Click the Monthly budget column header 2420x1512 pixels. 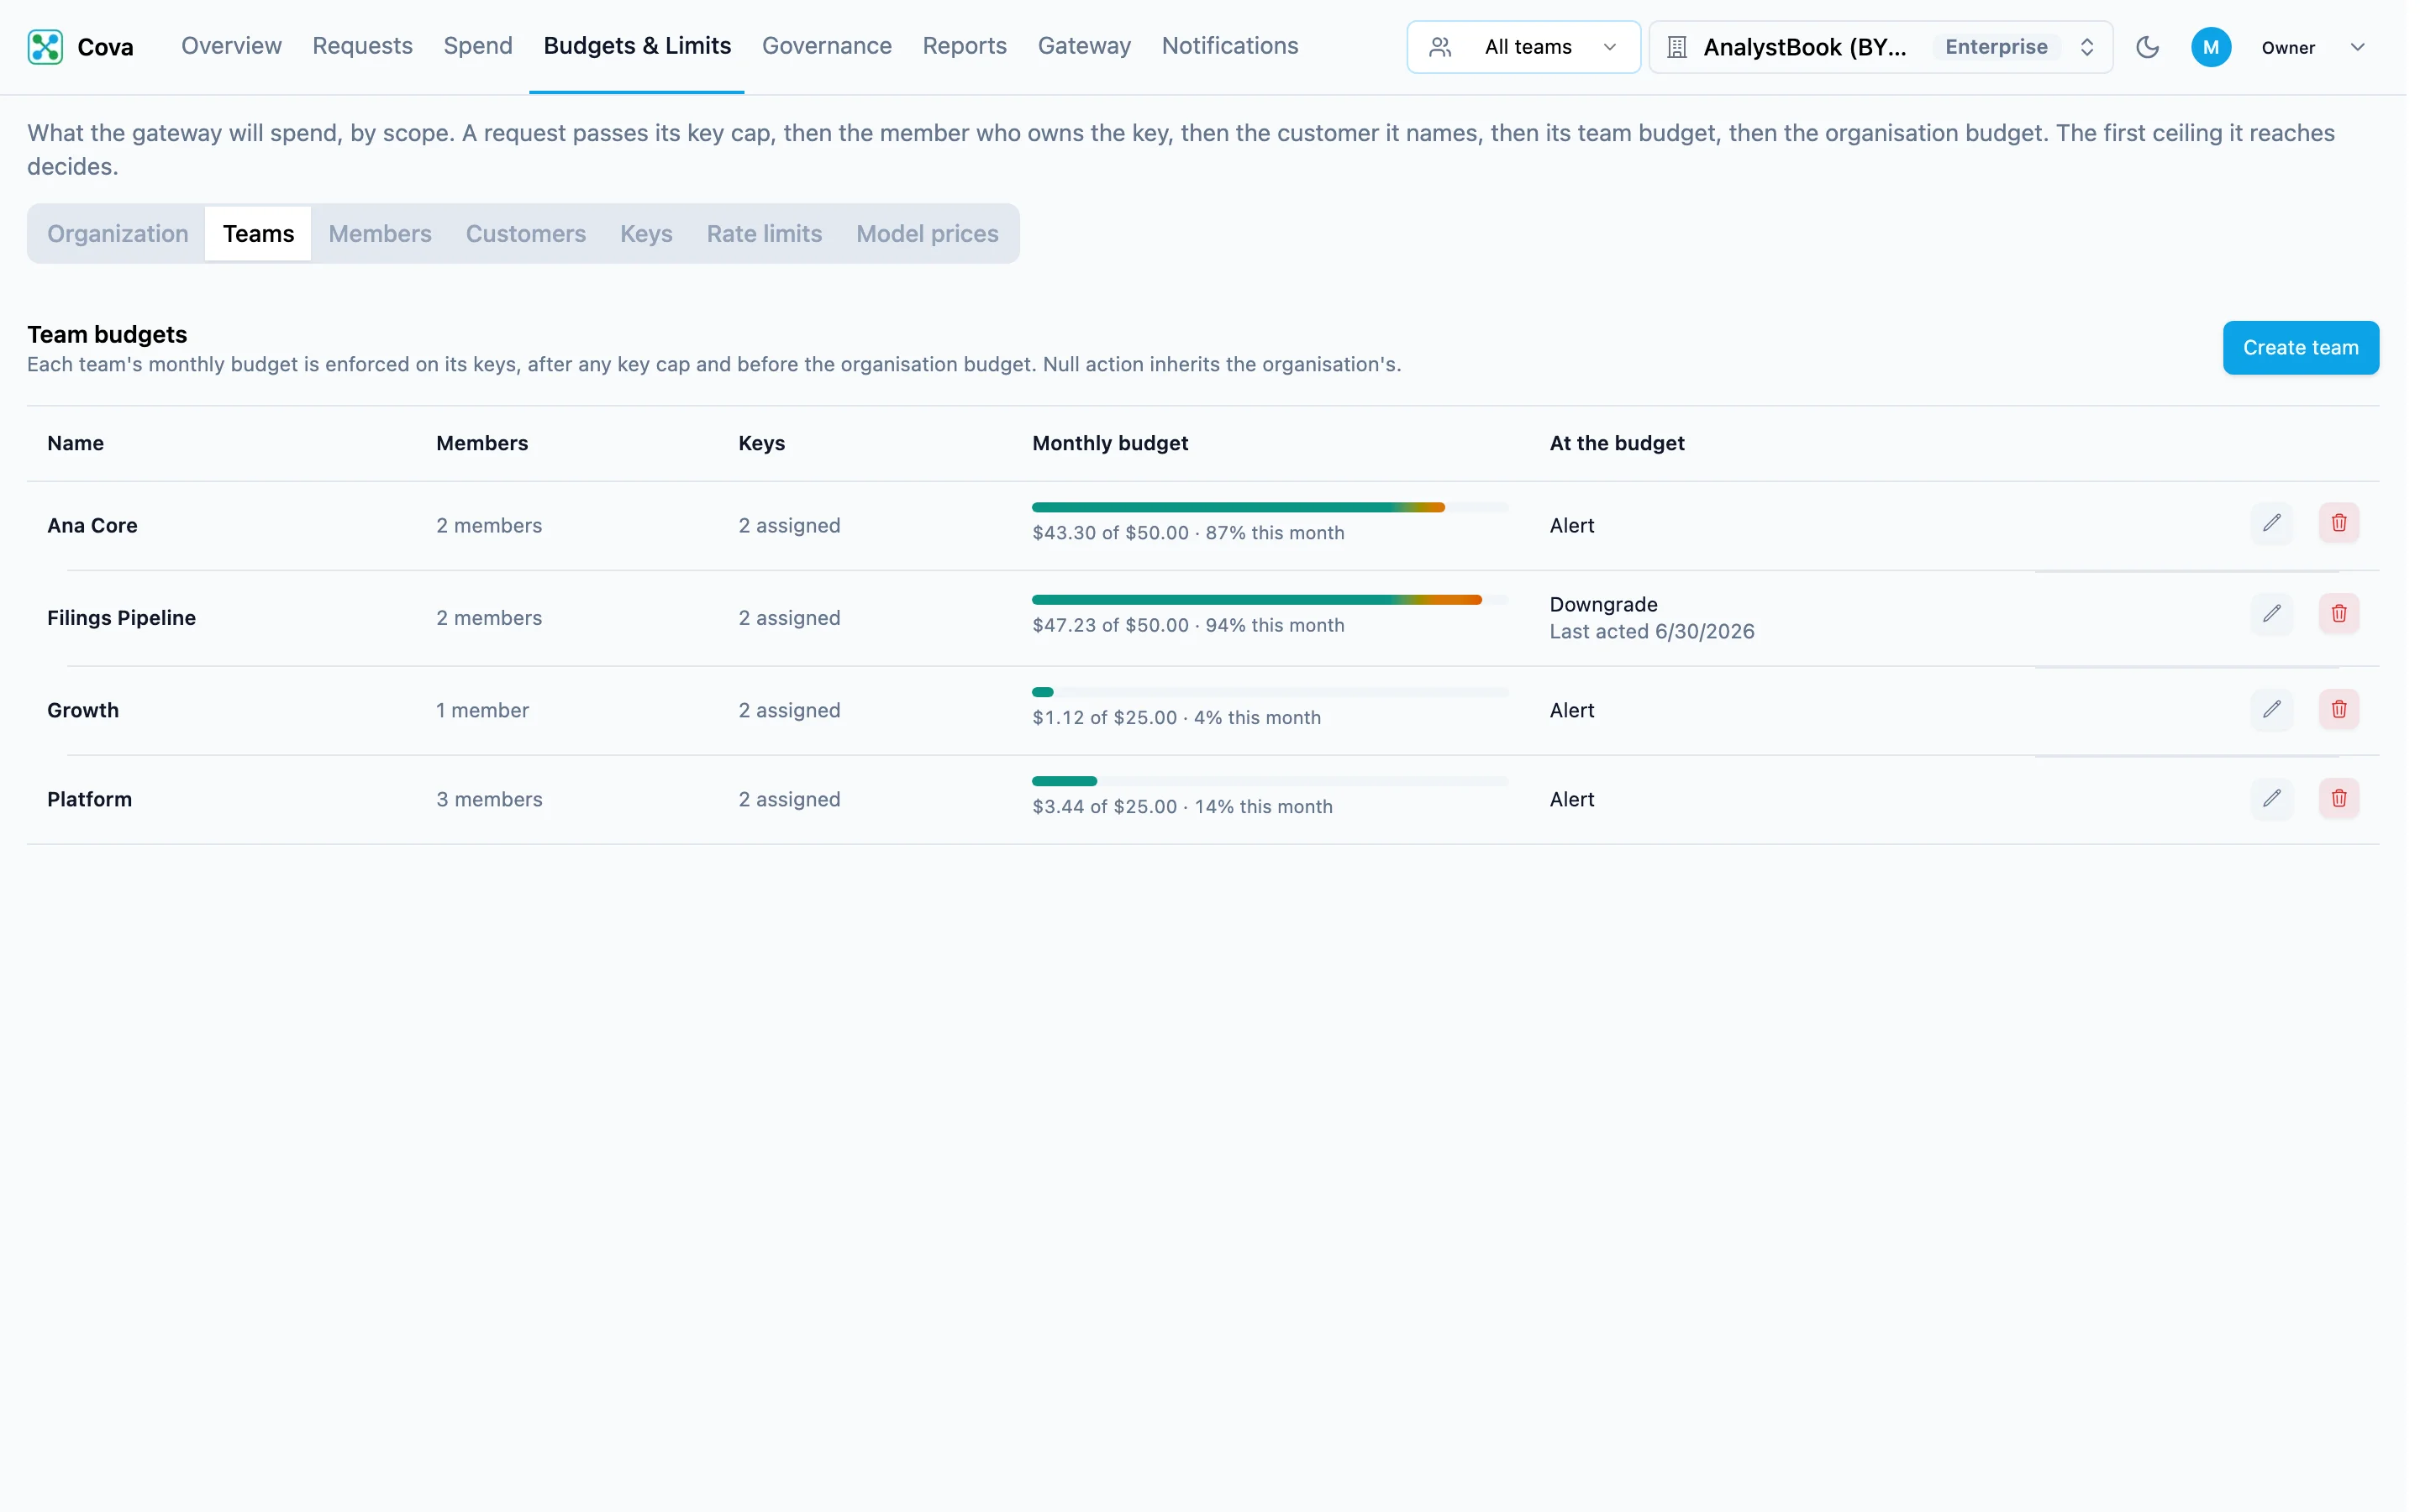point(1109,443)
